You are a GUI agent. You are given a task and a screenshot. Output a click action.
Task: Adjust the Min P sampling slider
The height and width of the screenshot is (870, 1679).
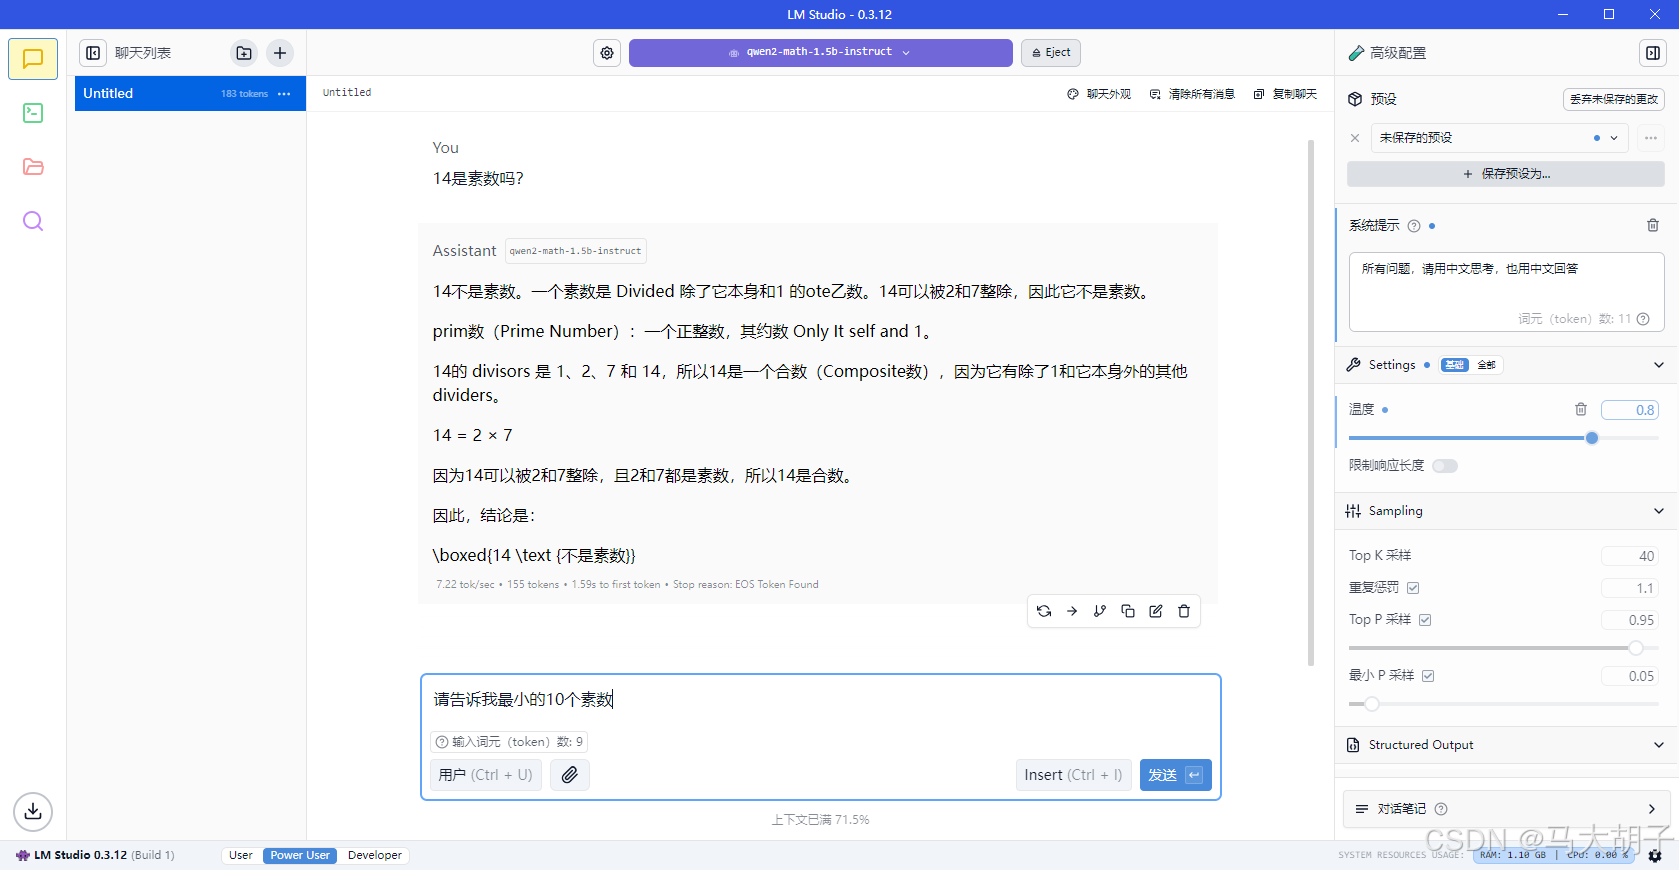pos(1372,704)
